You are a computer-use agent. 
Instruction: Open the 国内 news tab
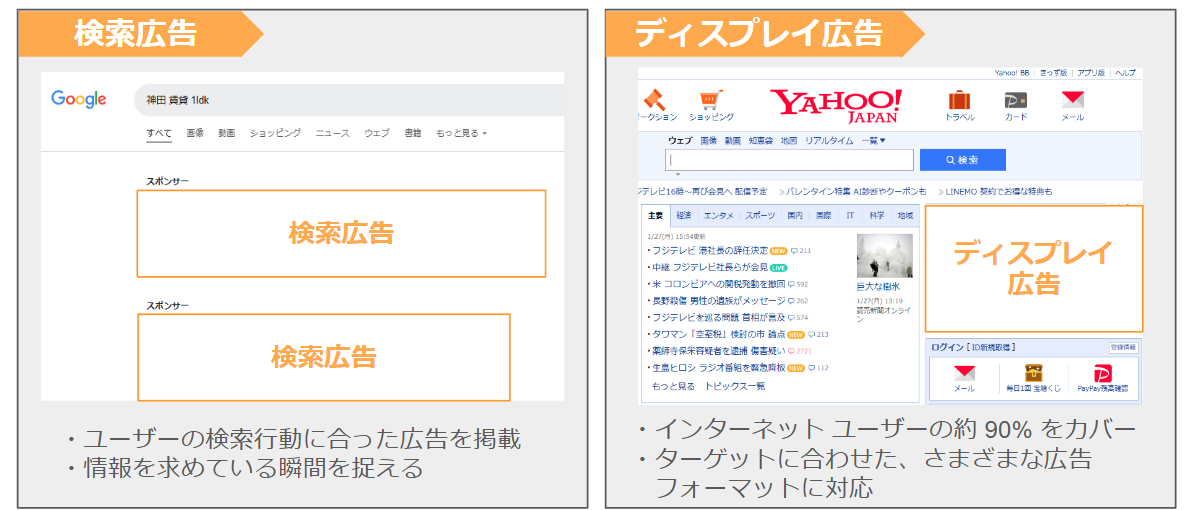(795, 216)
